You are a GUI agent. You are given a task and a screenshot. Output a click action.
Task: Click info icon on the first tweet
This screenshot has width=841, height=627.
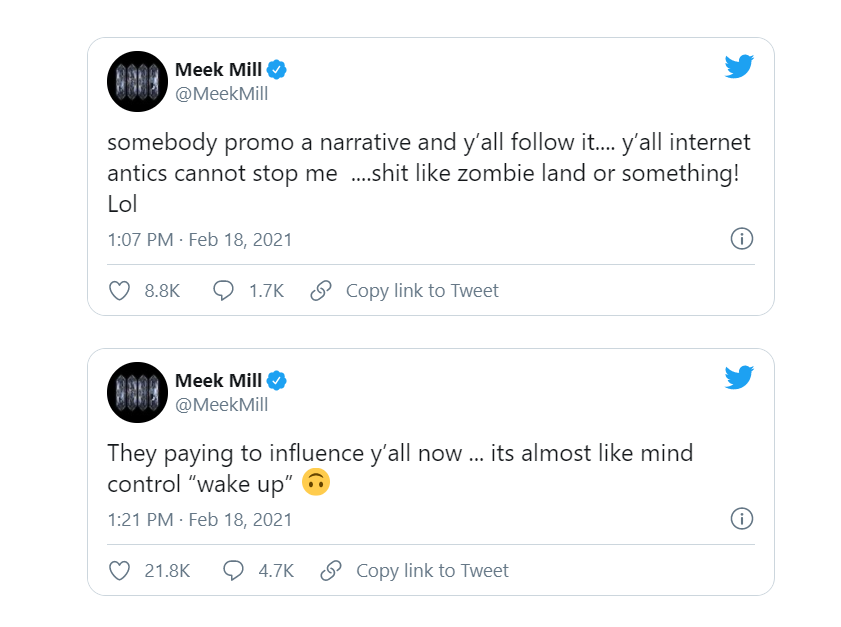tap(742, 239)
